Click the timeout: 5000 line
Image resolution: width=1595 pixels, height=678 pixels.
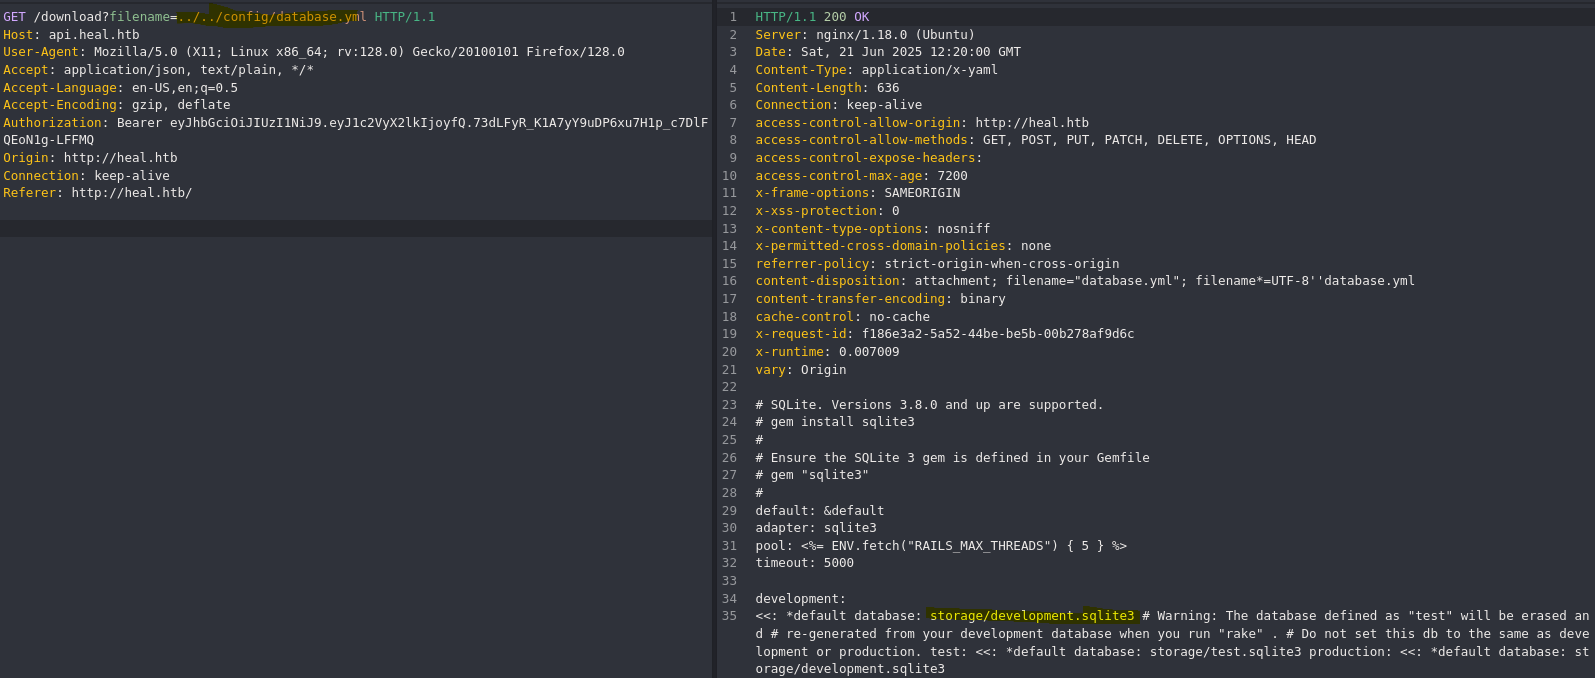(x=804, y=563)
